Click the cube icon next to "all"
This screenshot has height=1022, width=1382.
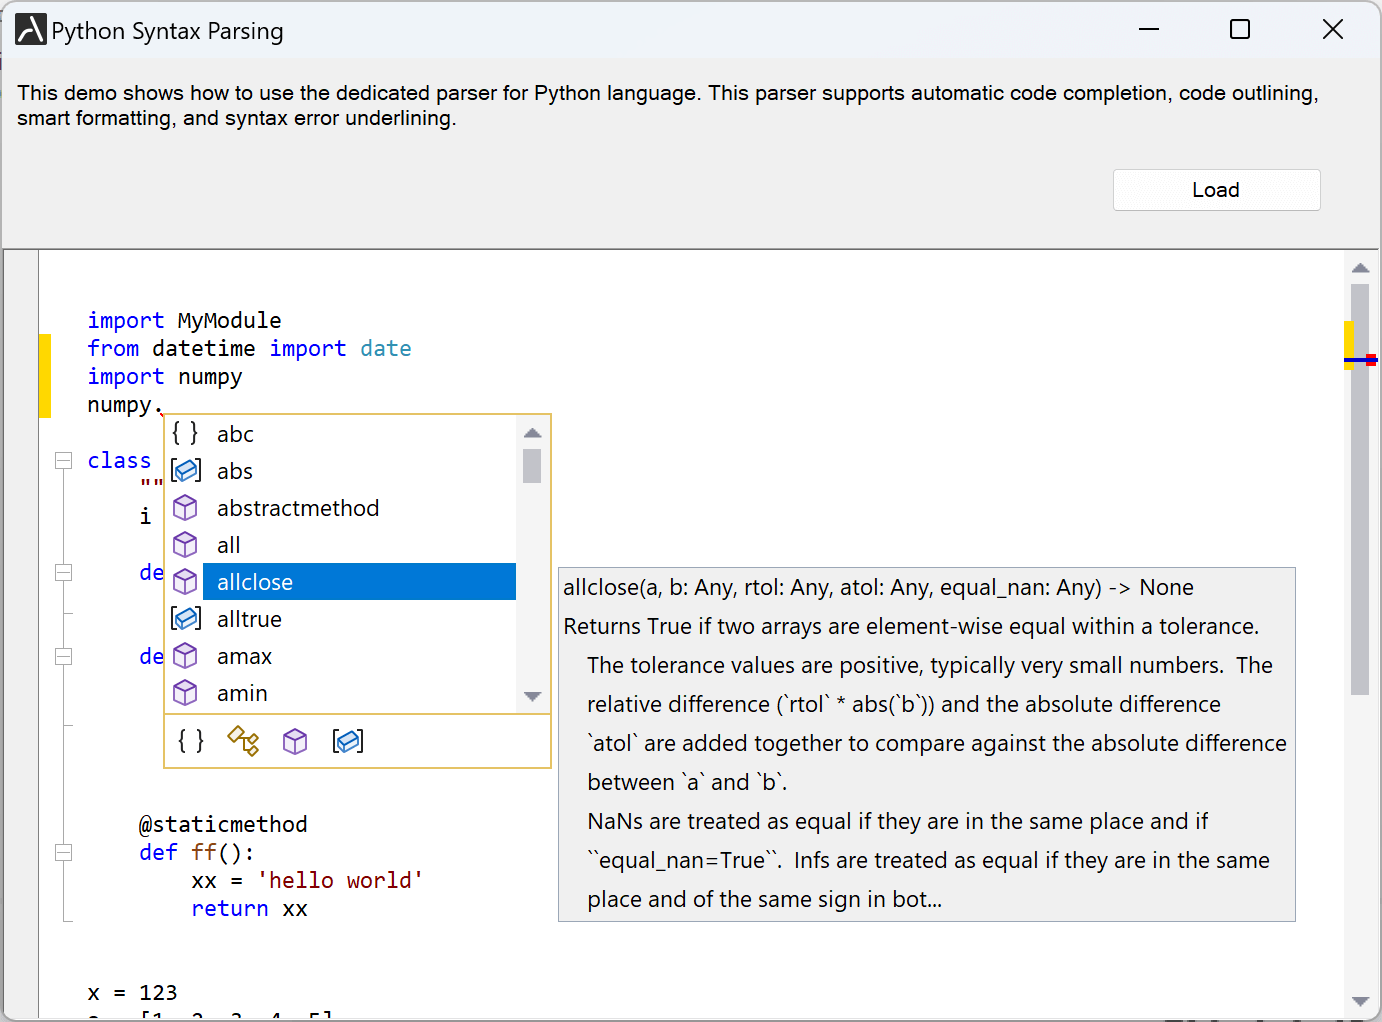186,544
